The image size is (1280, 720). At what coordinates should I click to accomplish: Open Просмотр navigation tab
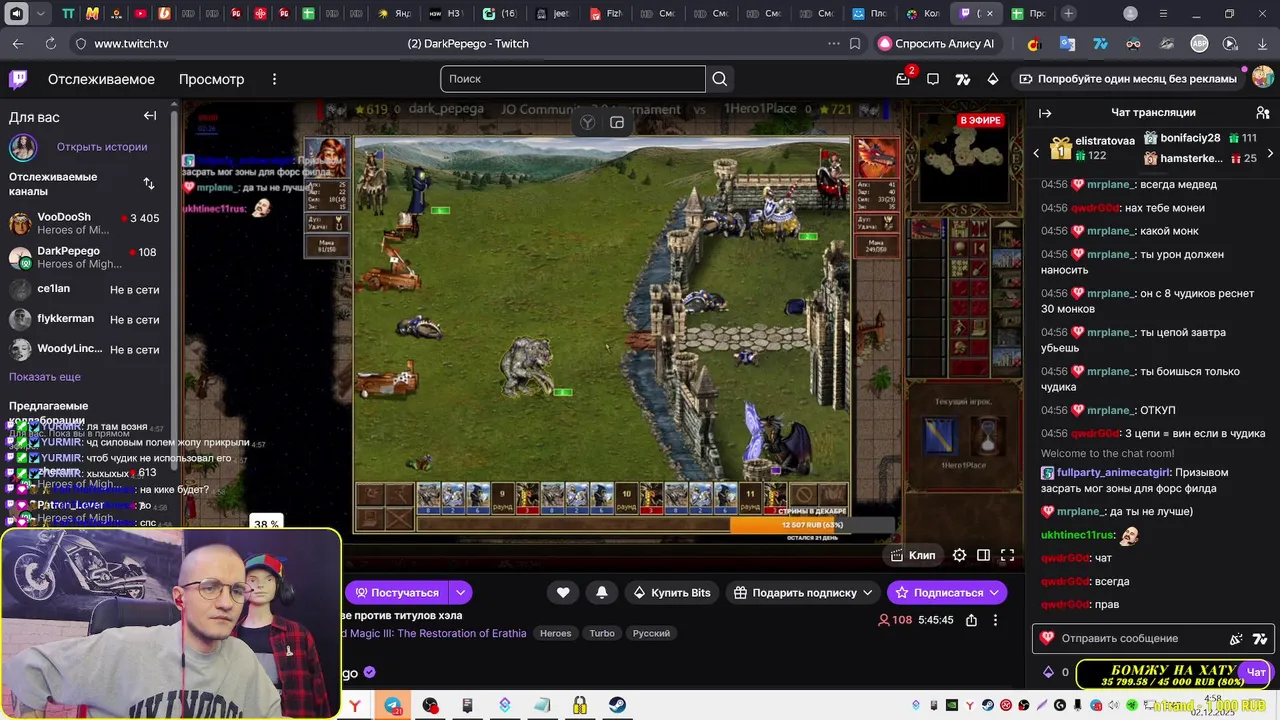(211, 79)
